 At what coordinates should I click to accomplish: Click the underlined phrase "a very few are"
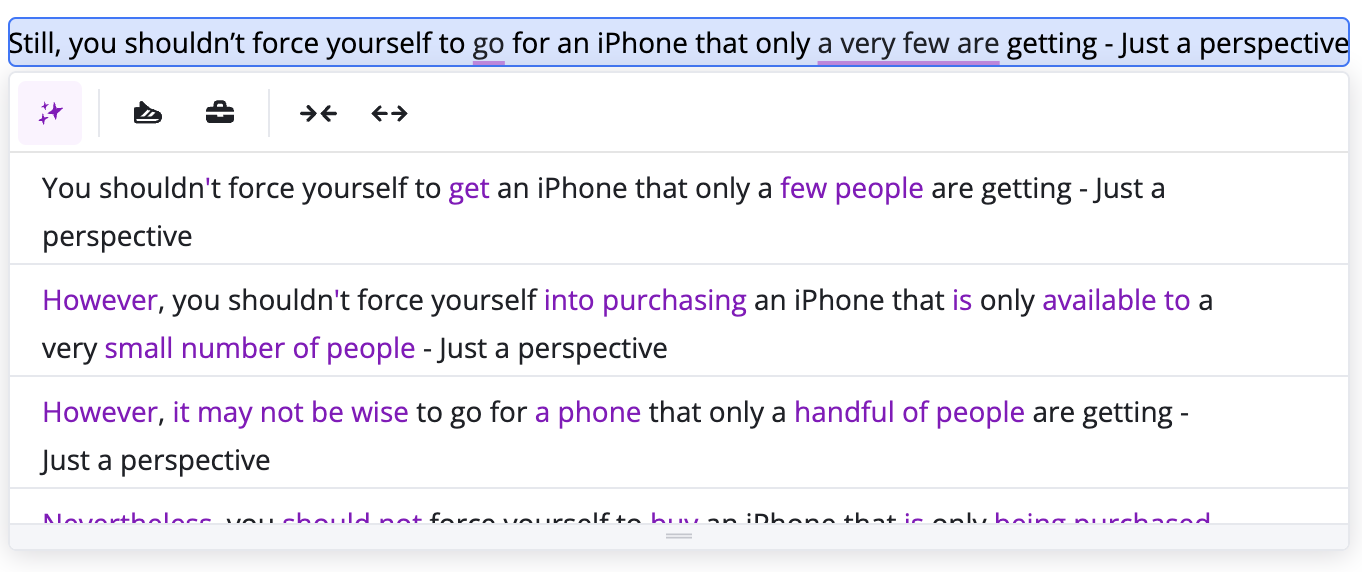908,44
